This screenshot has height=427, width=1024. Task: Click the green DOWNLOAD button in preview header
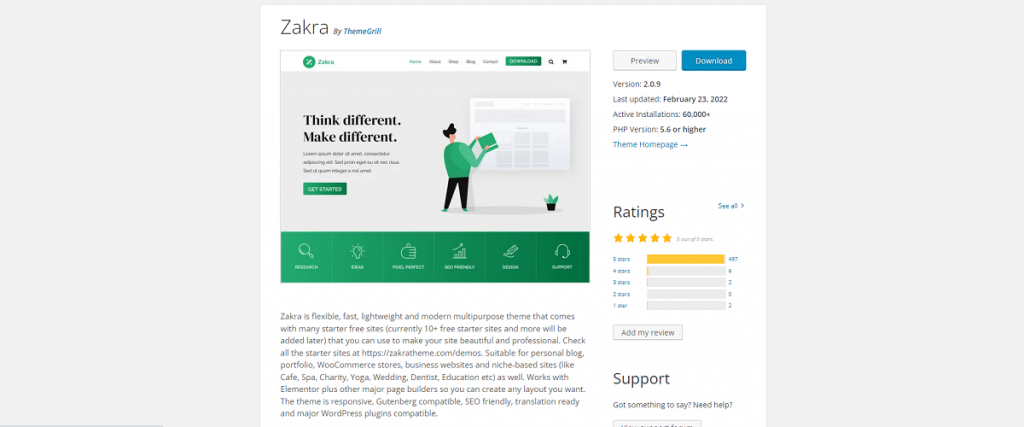523,61
